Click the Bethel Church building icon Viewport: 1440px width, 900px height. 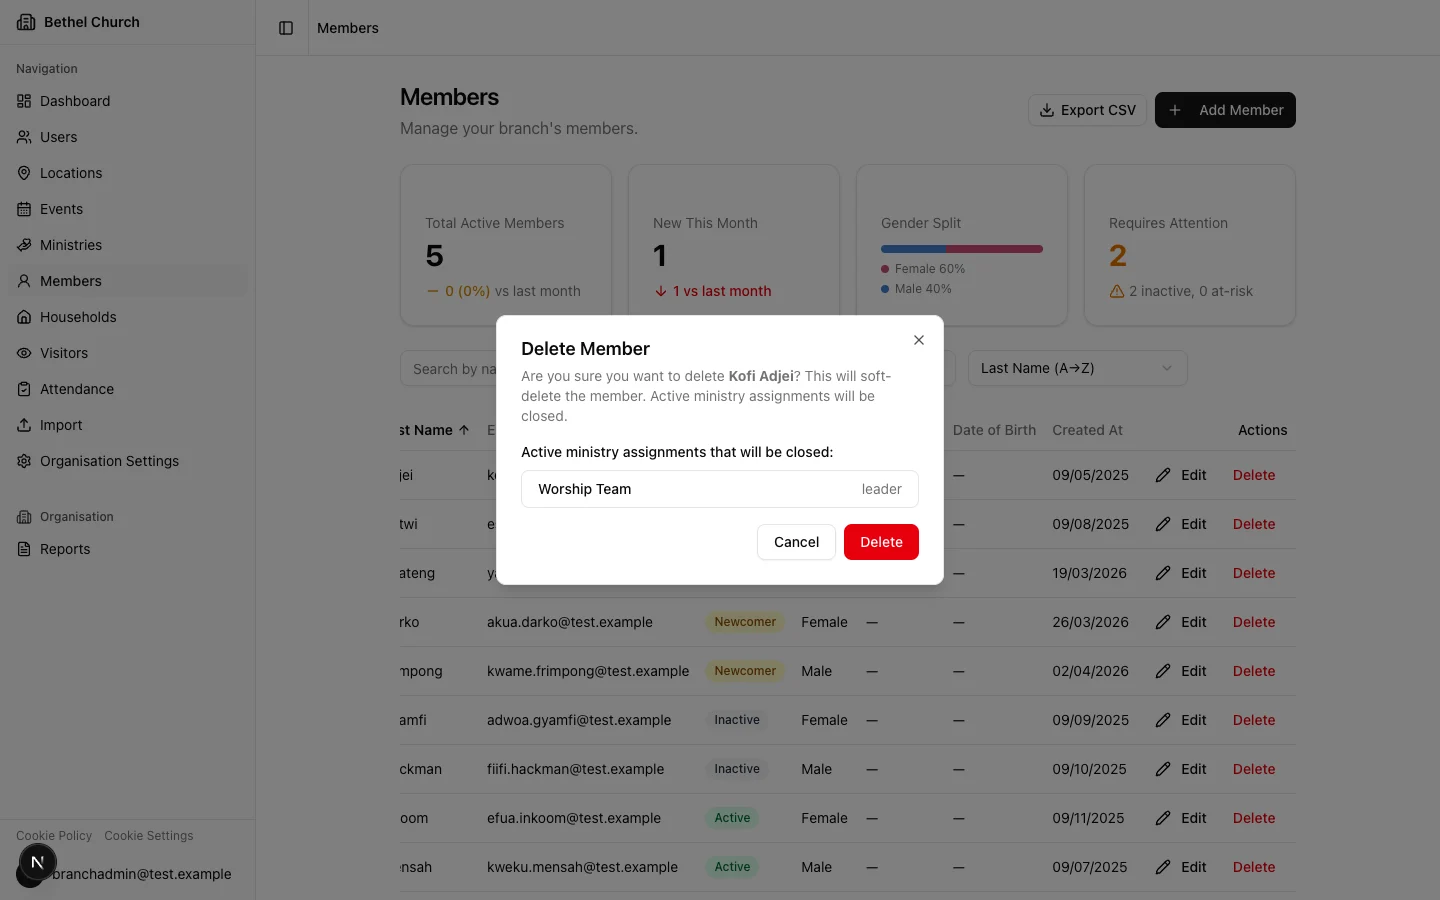pos(26,22)
